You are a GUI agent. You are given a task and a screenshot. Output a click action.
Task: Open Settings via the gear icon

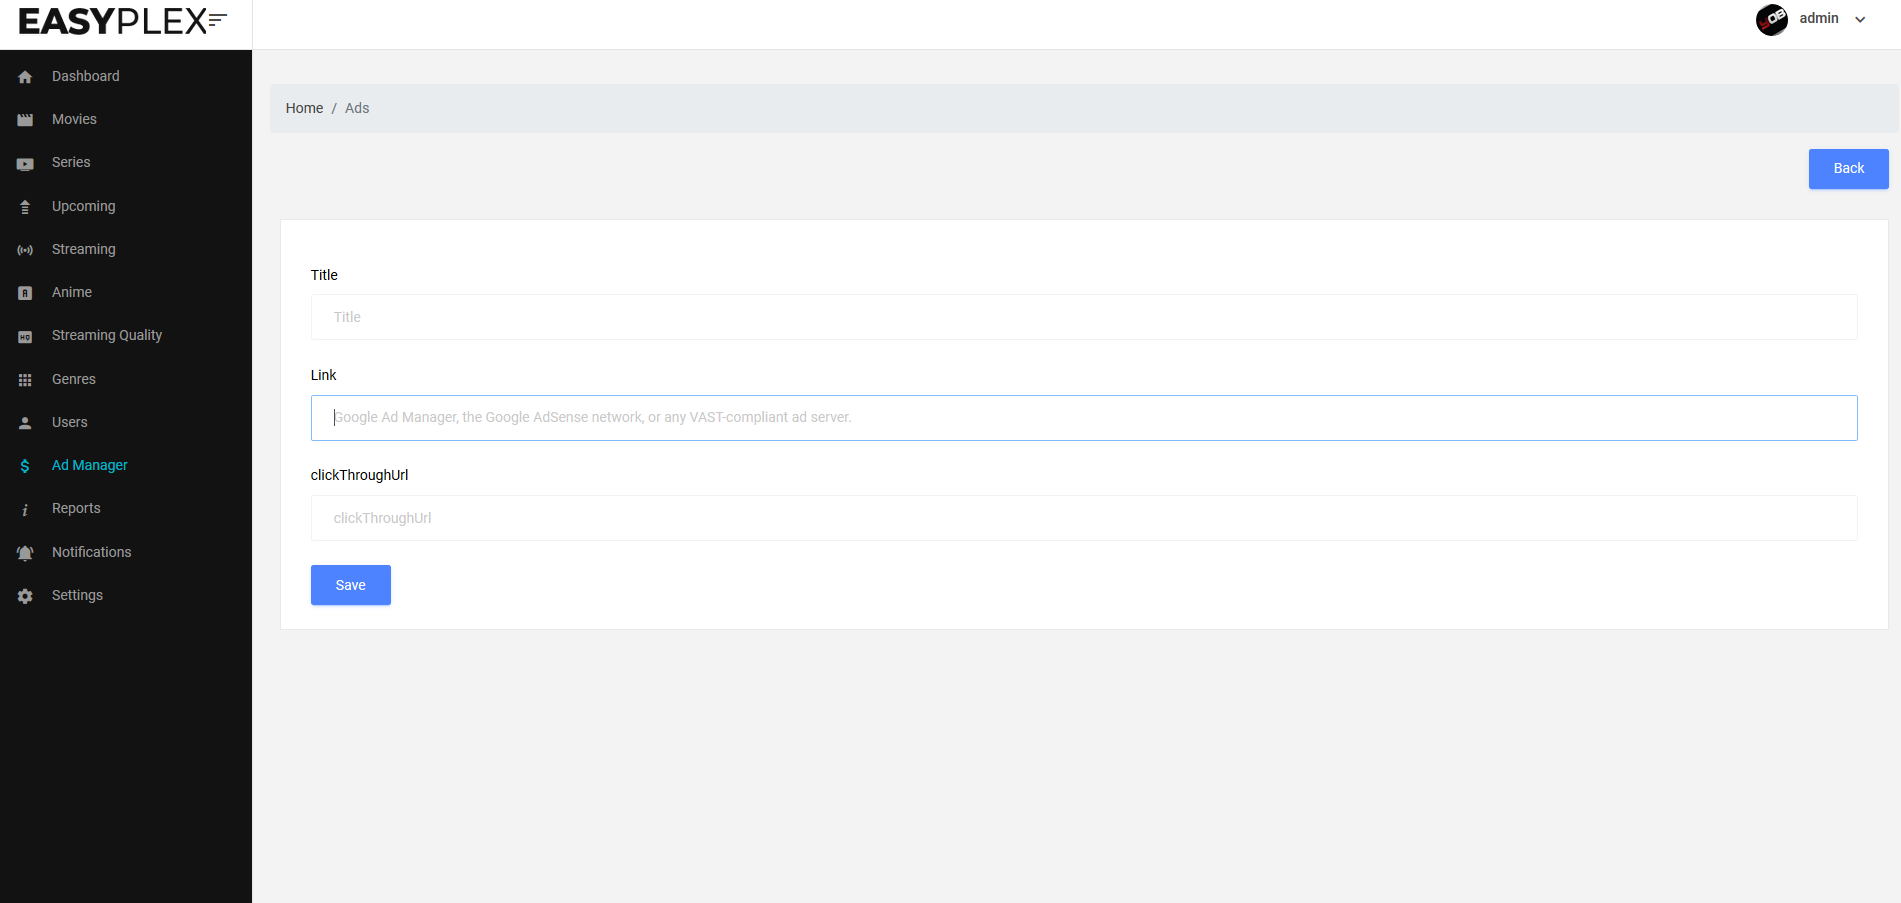pos(25,595)
